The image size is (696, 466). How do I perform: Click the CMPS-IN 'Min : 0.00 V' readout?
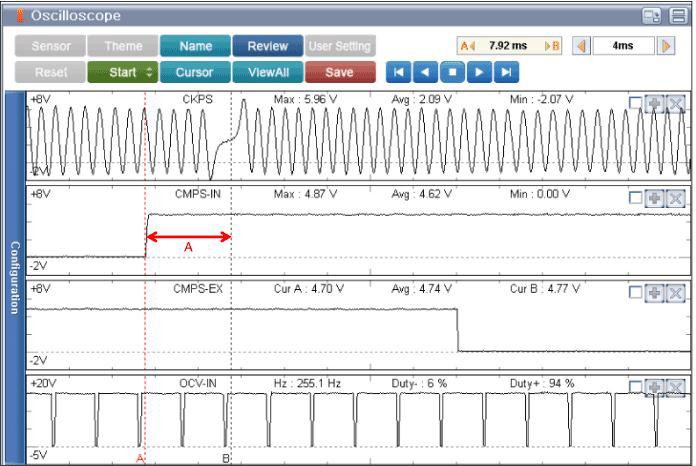(540, 194)
